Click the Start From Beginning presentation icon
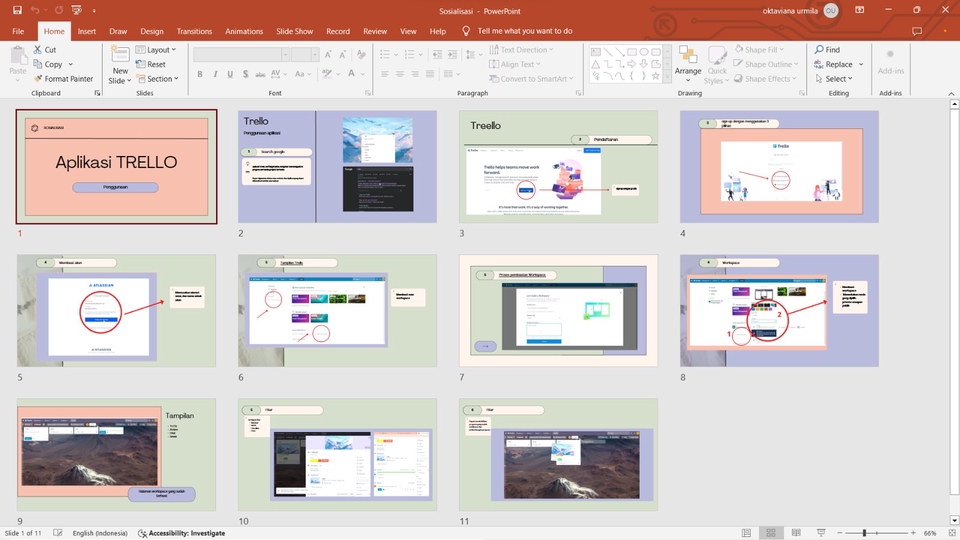This screenshot has width=960, height=540. (77, 10)
